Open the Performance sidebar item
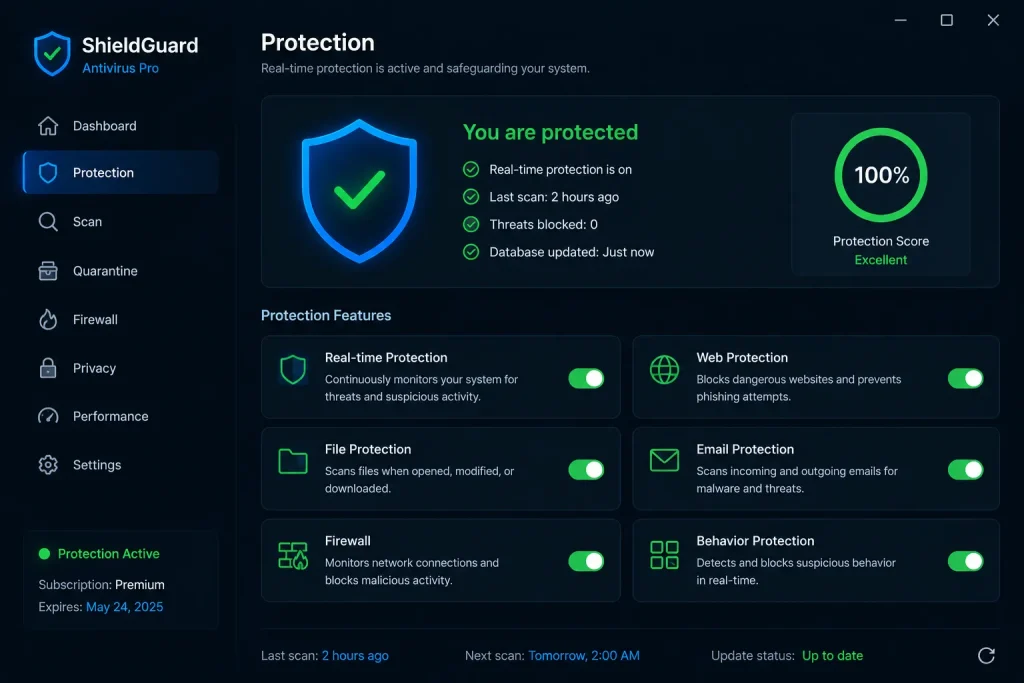 [x=120, y=416]
